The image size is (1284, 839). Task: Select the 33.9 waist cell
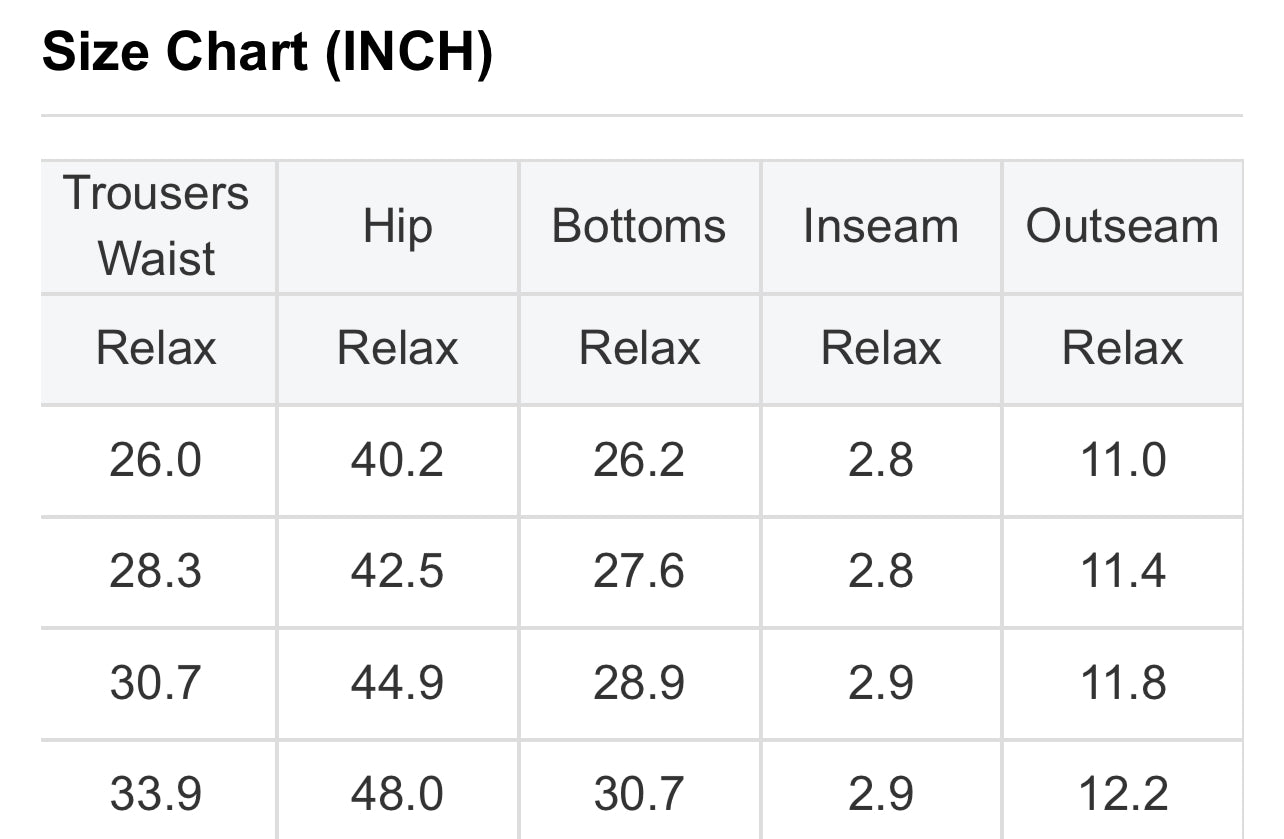tap(156, 794)
